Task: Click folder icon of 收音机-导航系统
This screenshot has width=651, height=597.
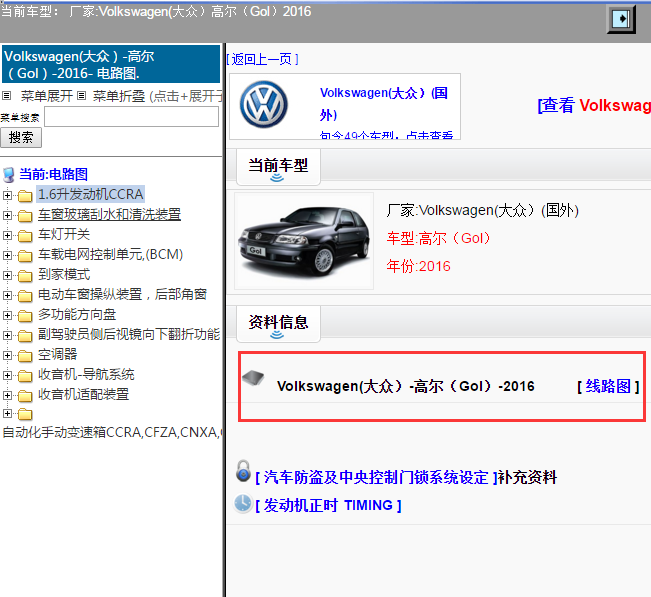Action: tap(25, 376)
